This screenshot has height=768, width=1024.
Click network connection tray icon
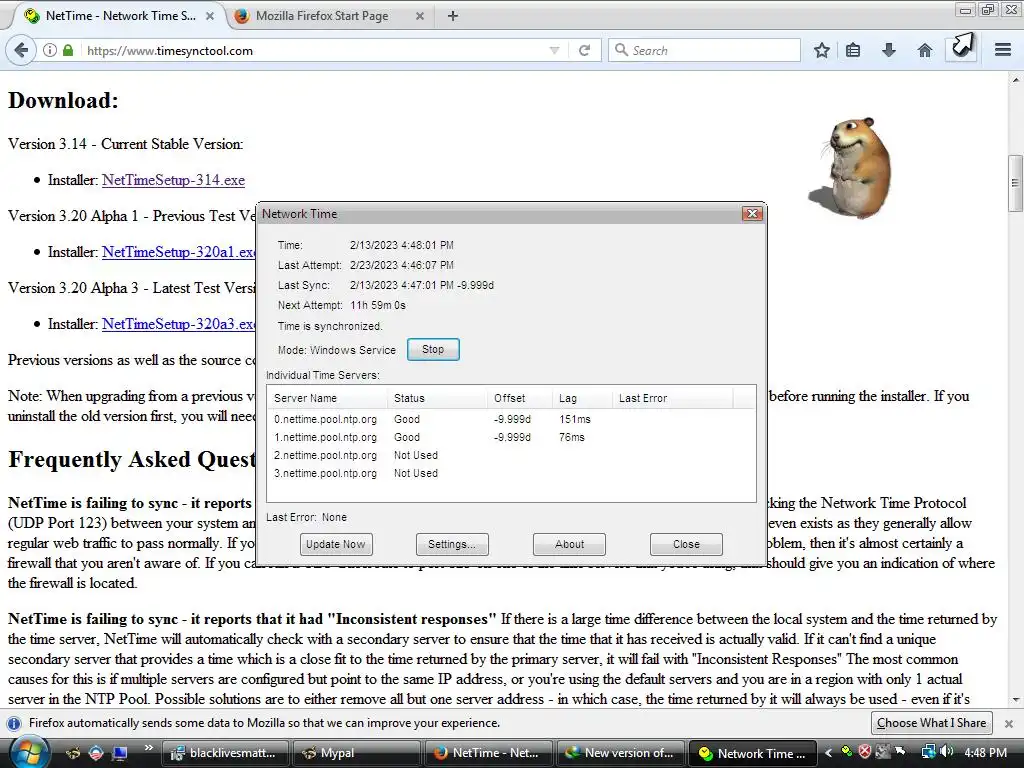(928, 752)
